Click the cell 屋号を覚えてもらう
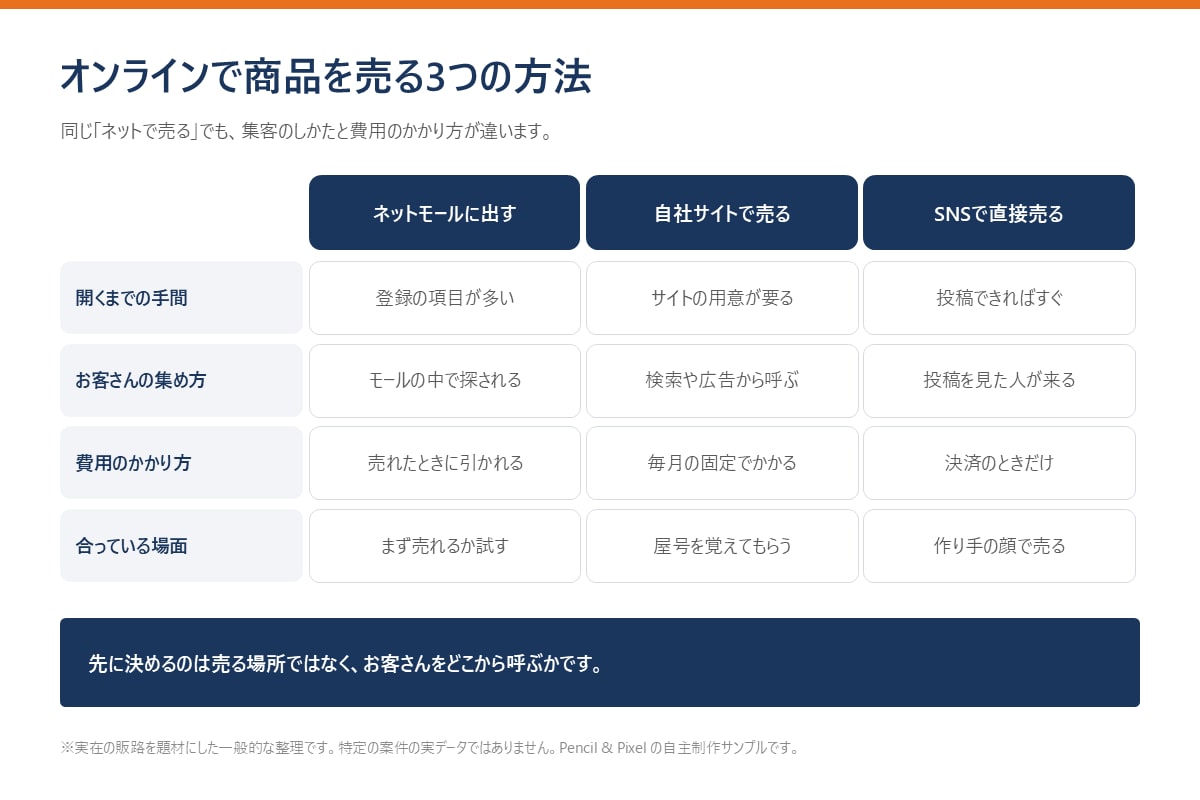Viewport: 1200px width, 800px height. pos(722,546)
